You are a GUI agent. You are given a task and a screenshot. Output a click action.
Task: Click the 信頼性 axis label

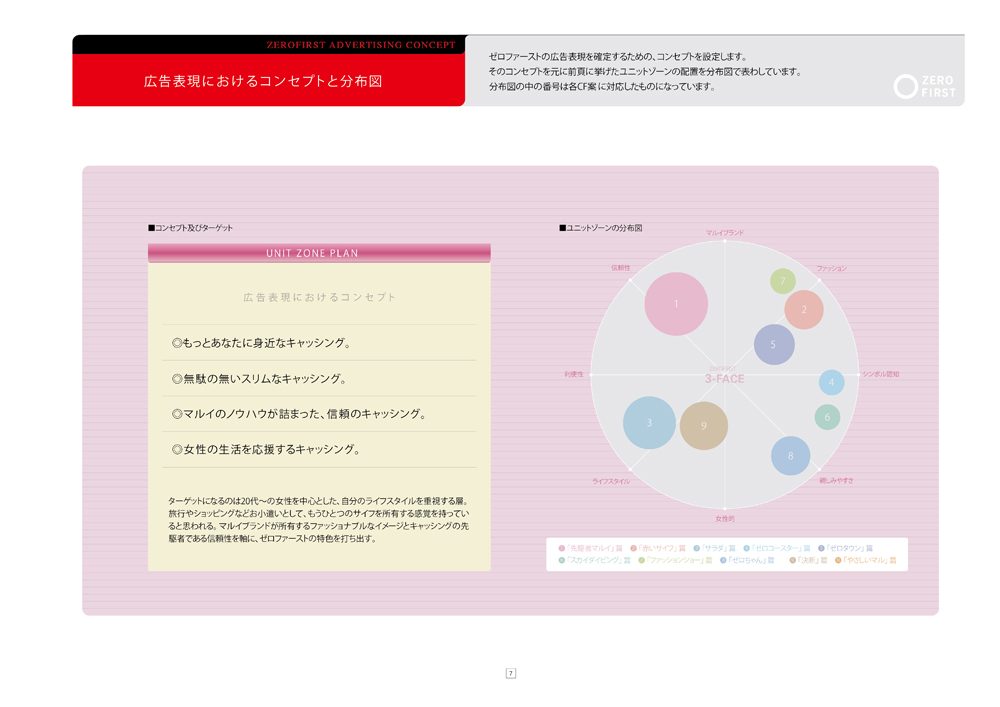pyautogui.click(x=621, y=268)
